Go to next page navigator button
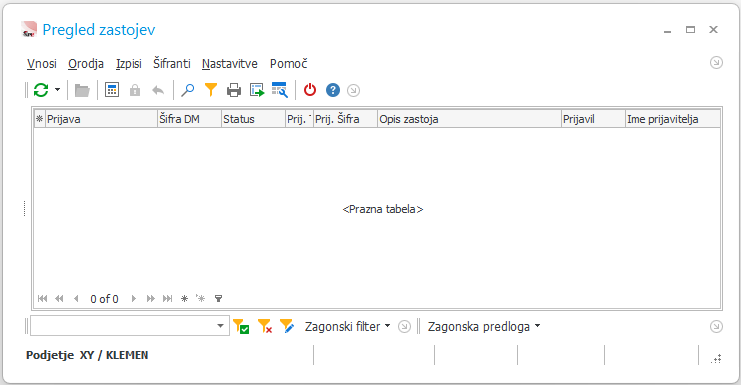741x385 pixels. tap(151, 299)
